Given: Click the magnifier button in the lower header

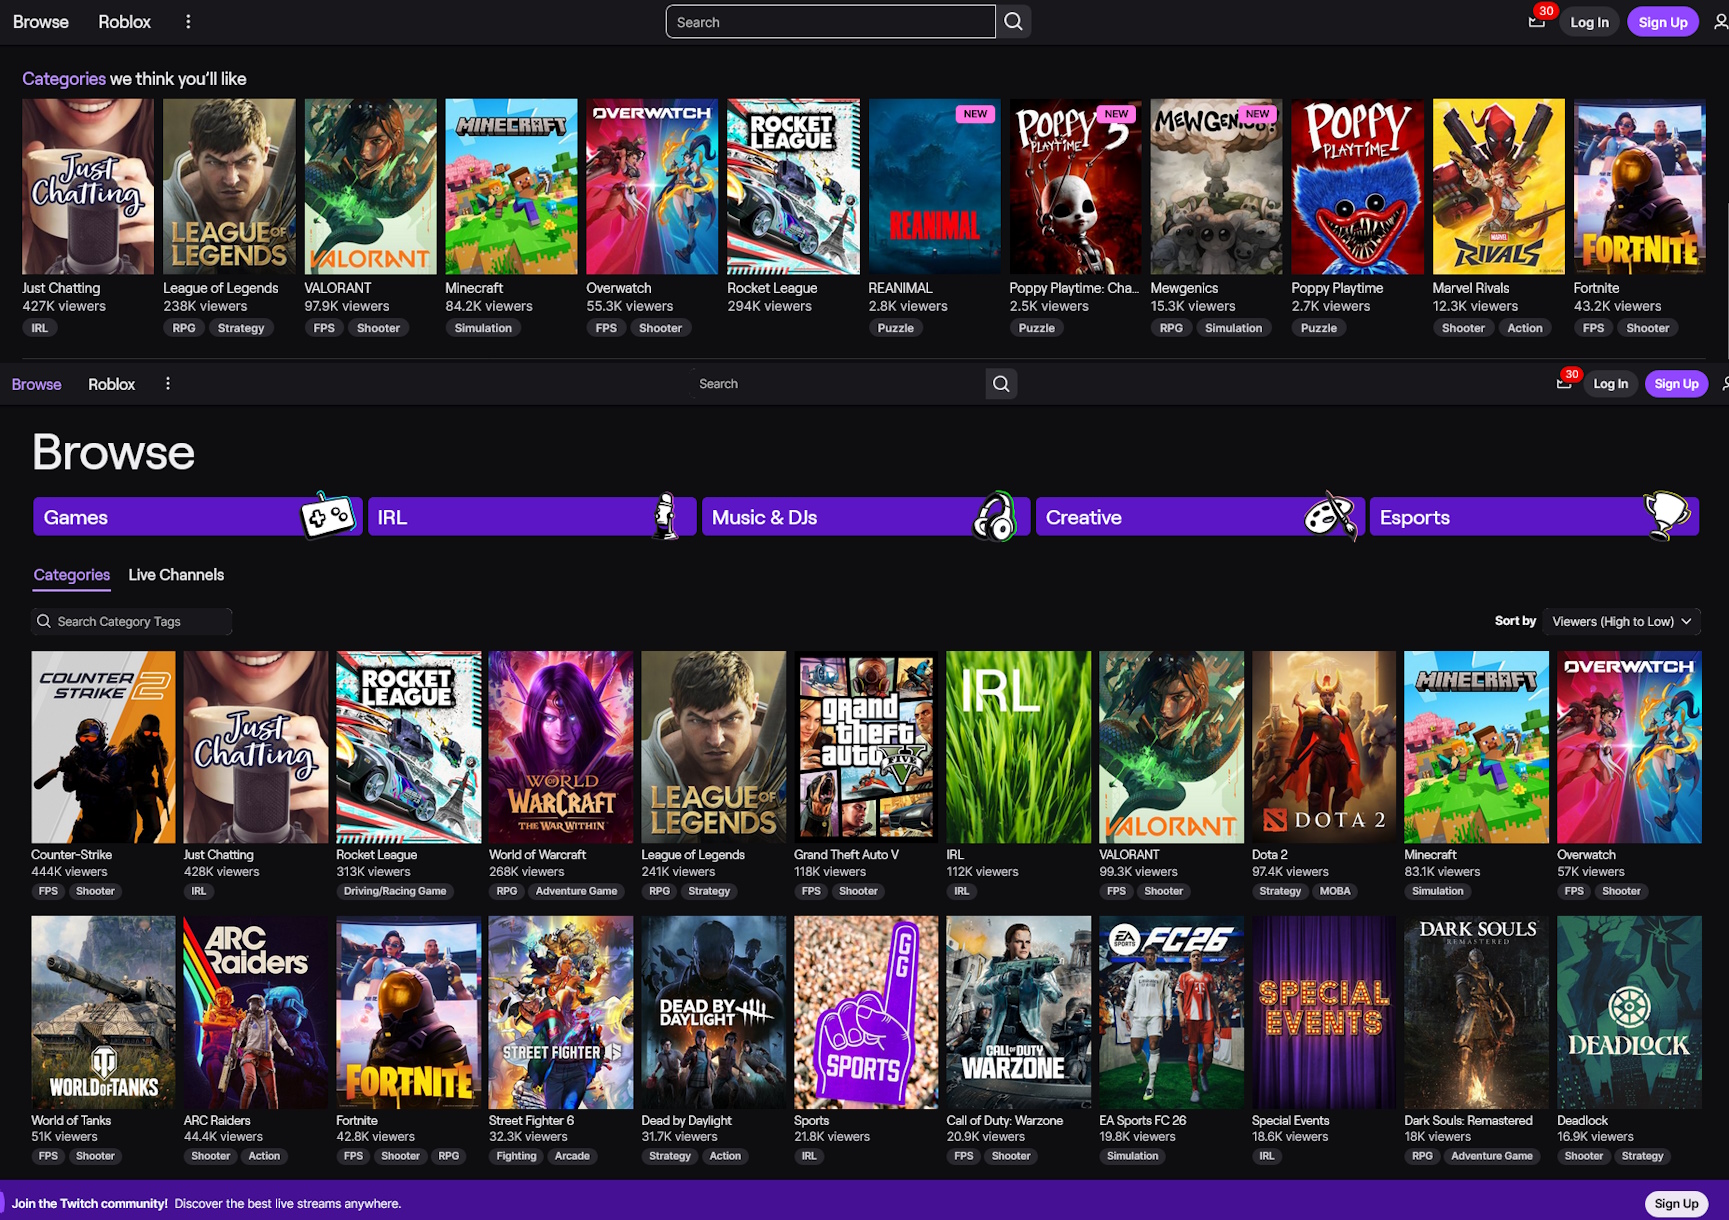Looking at the screenshot, I should (x=1001, y=384).
